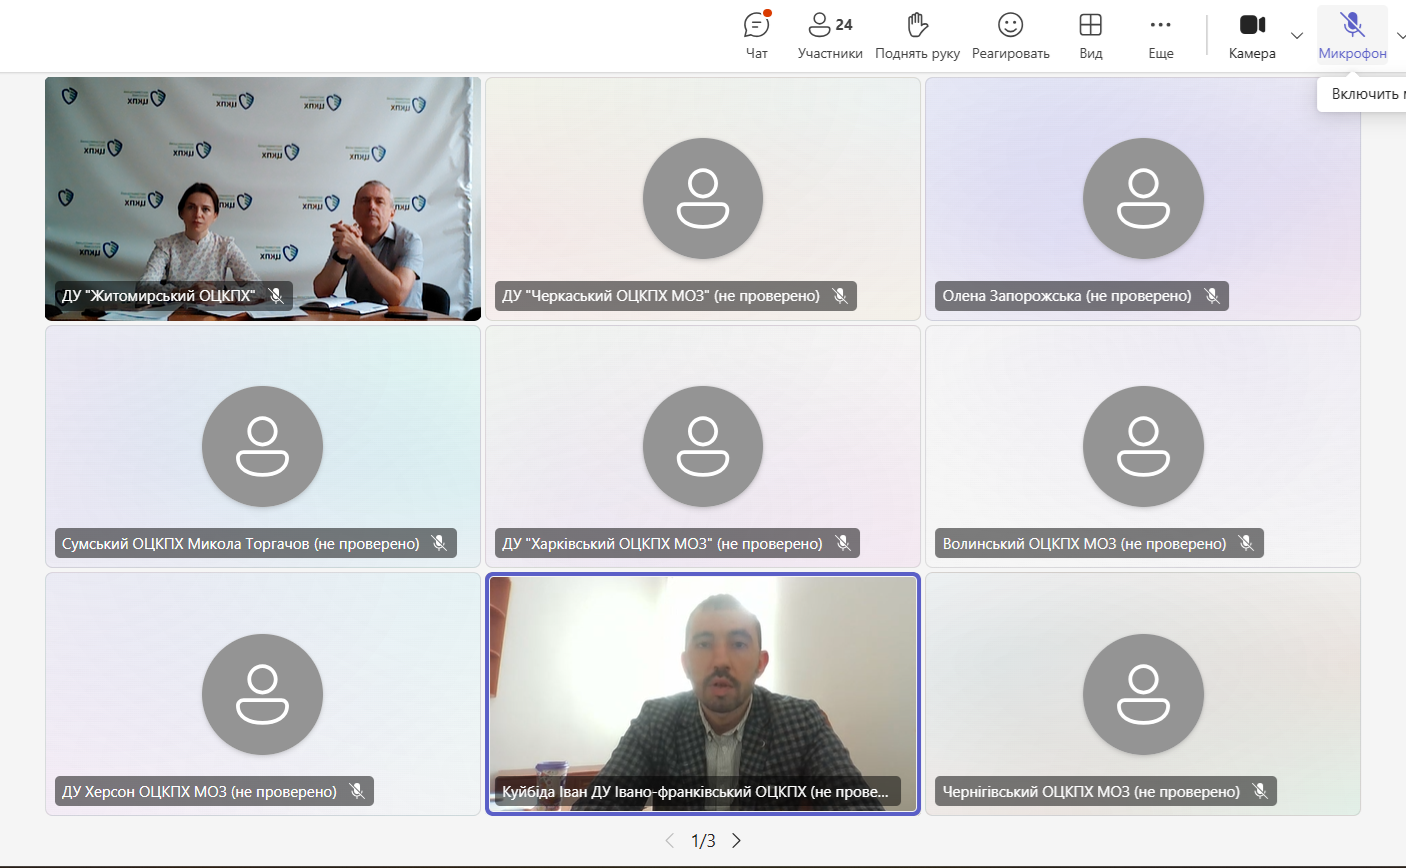Image resolution: width=1406 pixels, height=868 pixels.
Task: Click the Сумський ОЦКПХ Микола Торгачов label
Action: [x=241, y=544]
